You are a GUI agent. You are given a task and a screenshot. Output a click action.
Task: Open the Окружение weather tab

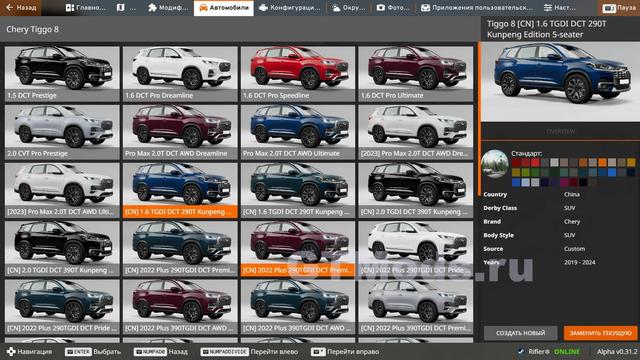click(x=349, y=7)
